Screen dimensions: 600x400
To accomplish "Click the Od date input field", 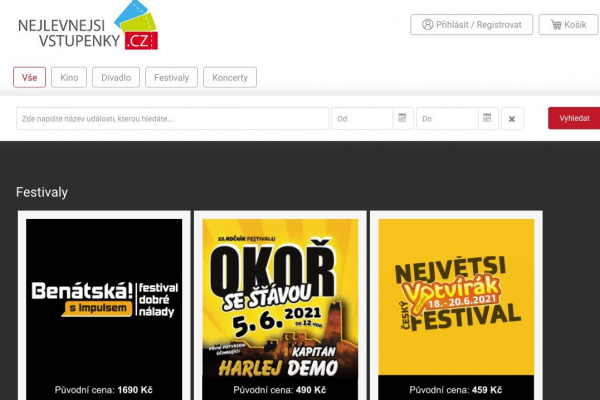I will click(362, 119).
